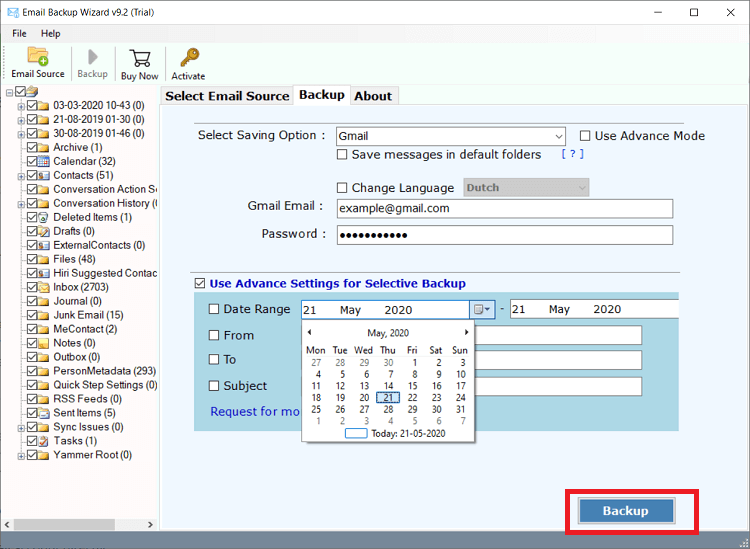750x549 pixels.
Task: Open the Select Saving Option dropdown
Action: click(x=451, y=136)
